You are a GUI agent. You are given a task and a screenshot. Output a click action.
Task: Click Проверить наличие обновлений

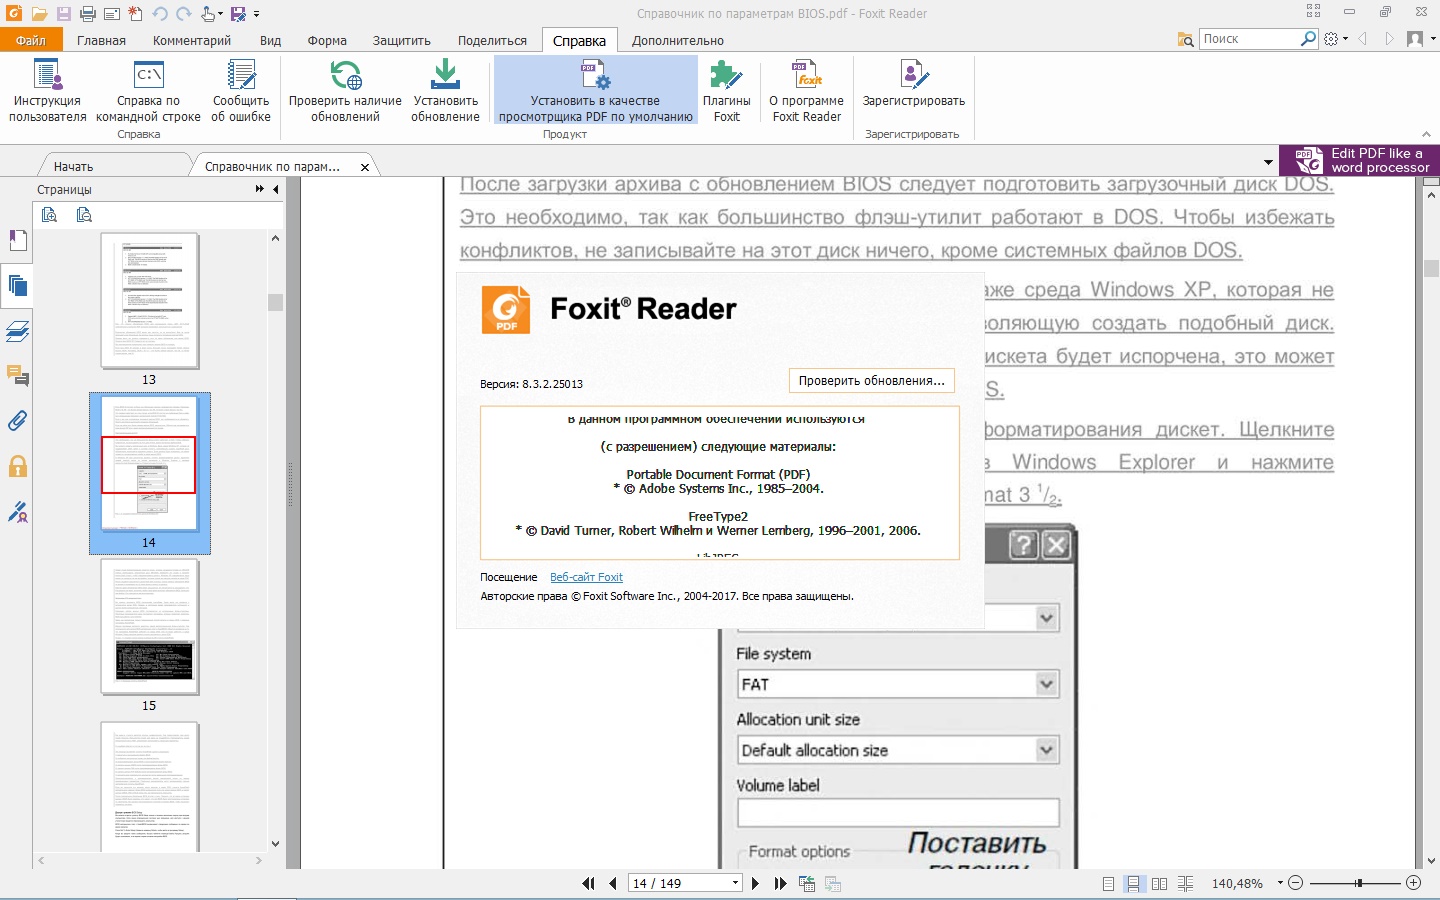(x=345, y=91)
